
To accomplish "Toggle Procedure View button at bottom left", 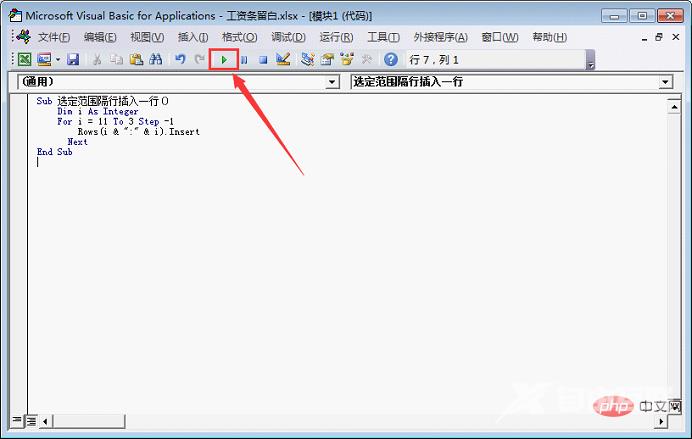I will coord(17,420).
